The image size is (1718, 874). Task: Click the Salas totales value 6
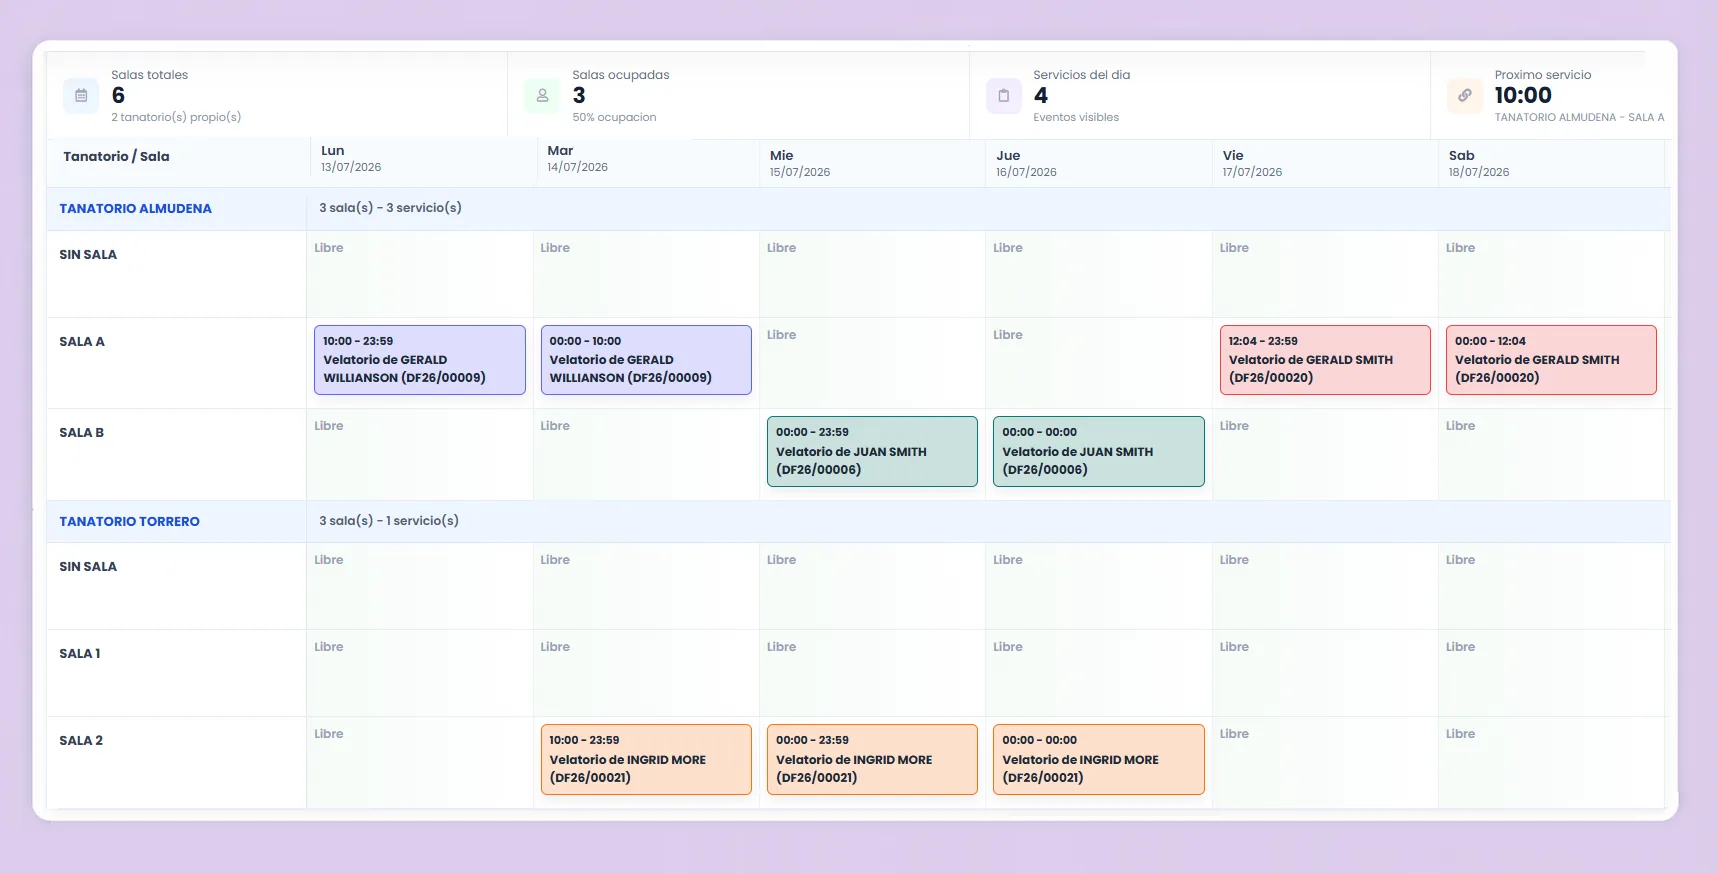(x=119, y=96)
